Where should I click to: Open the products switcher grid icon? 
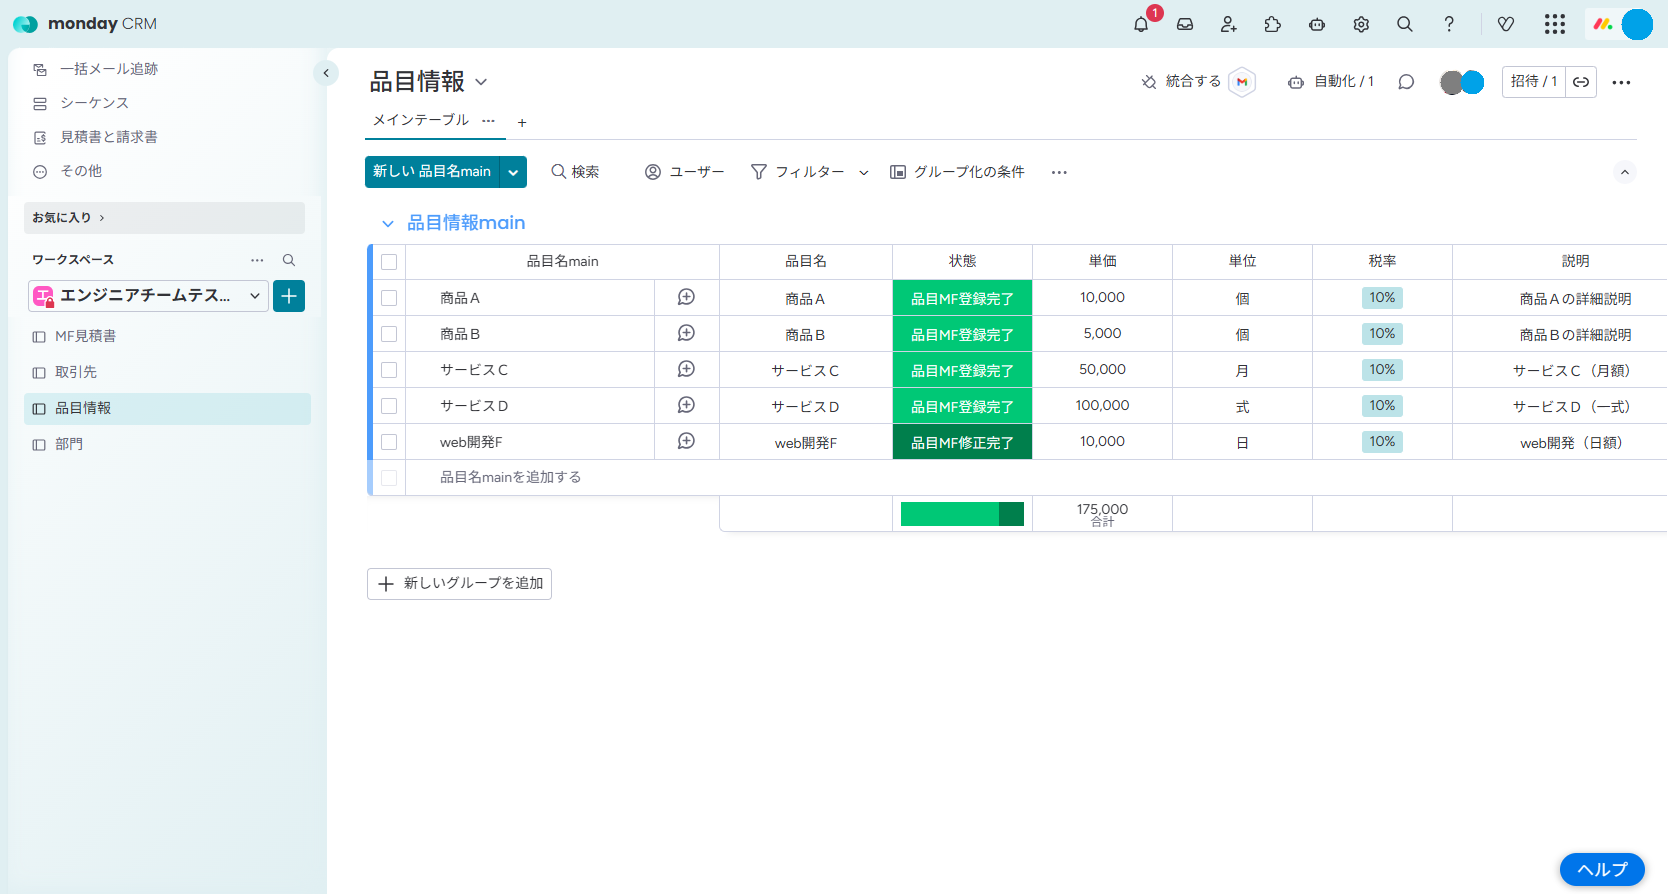(x=1554, y=24)
